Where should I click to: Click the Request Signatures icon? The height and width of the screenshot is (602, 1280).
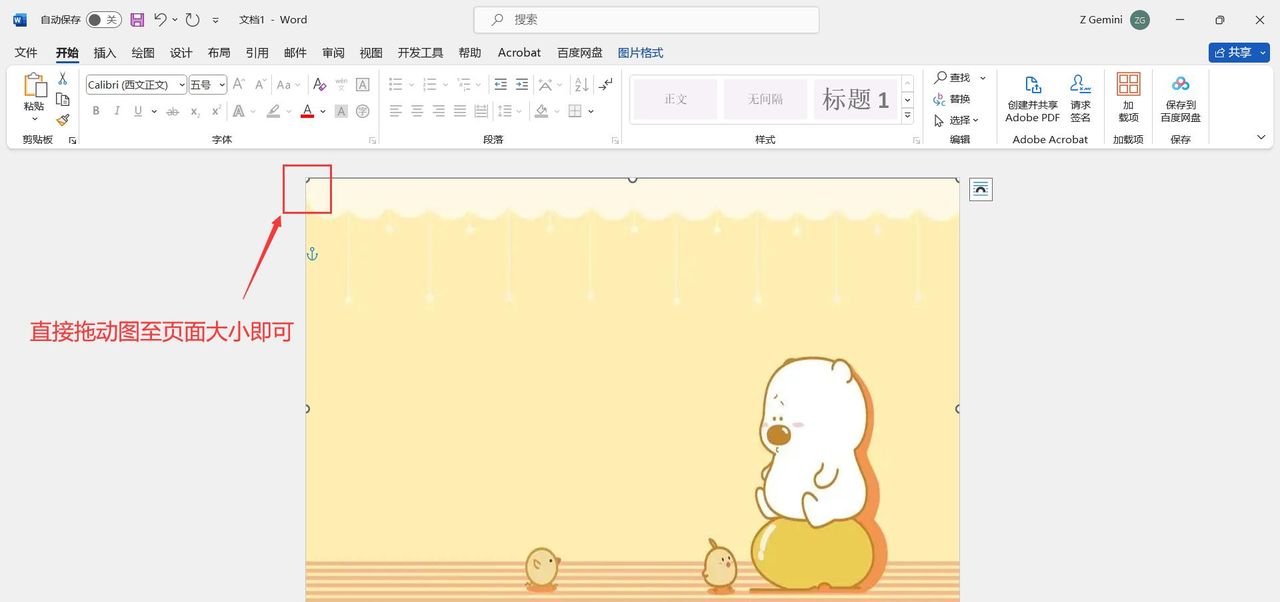[x=1080, y=100]
